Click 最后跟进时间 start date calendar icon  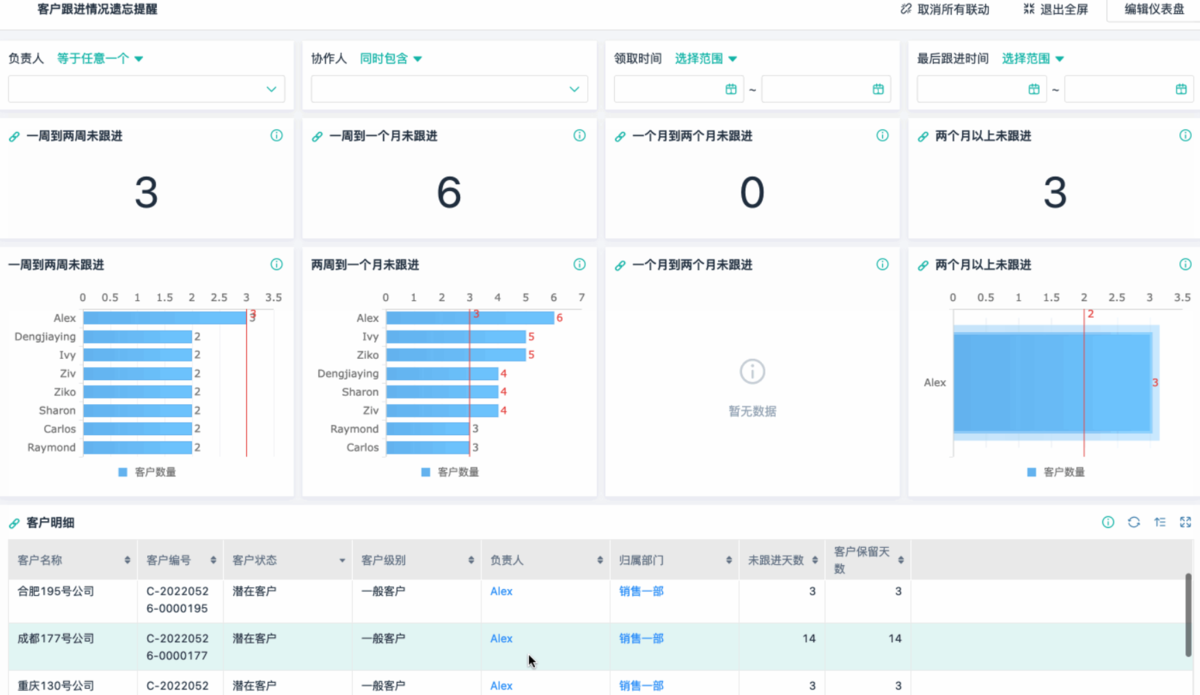1034,89
